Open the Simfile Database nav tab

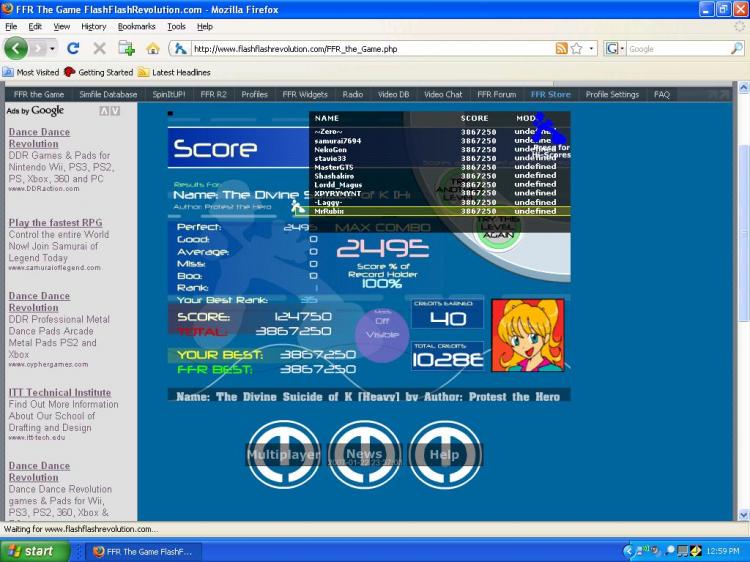(x=108, y=94)
